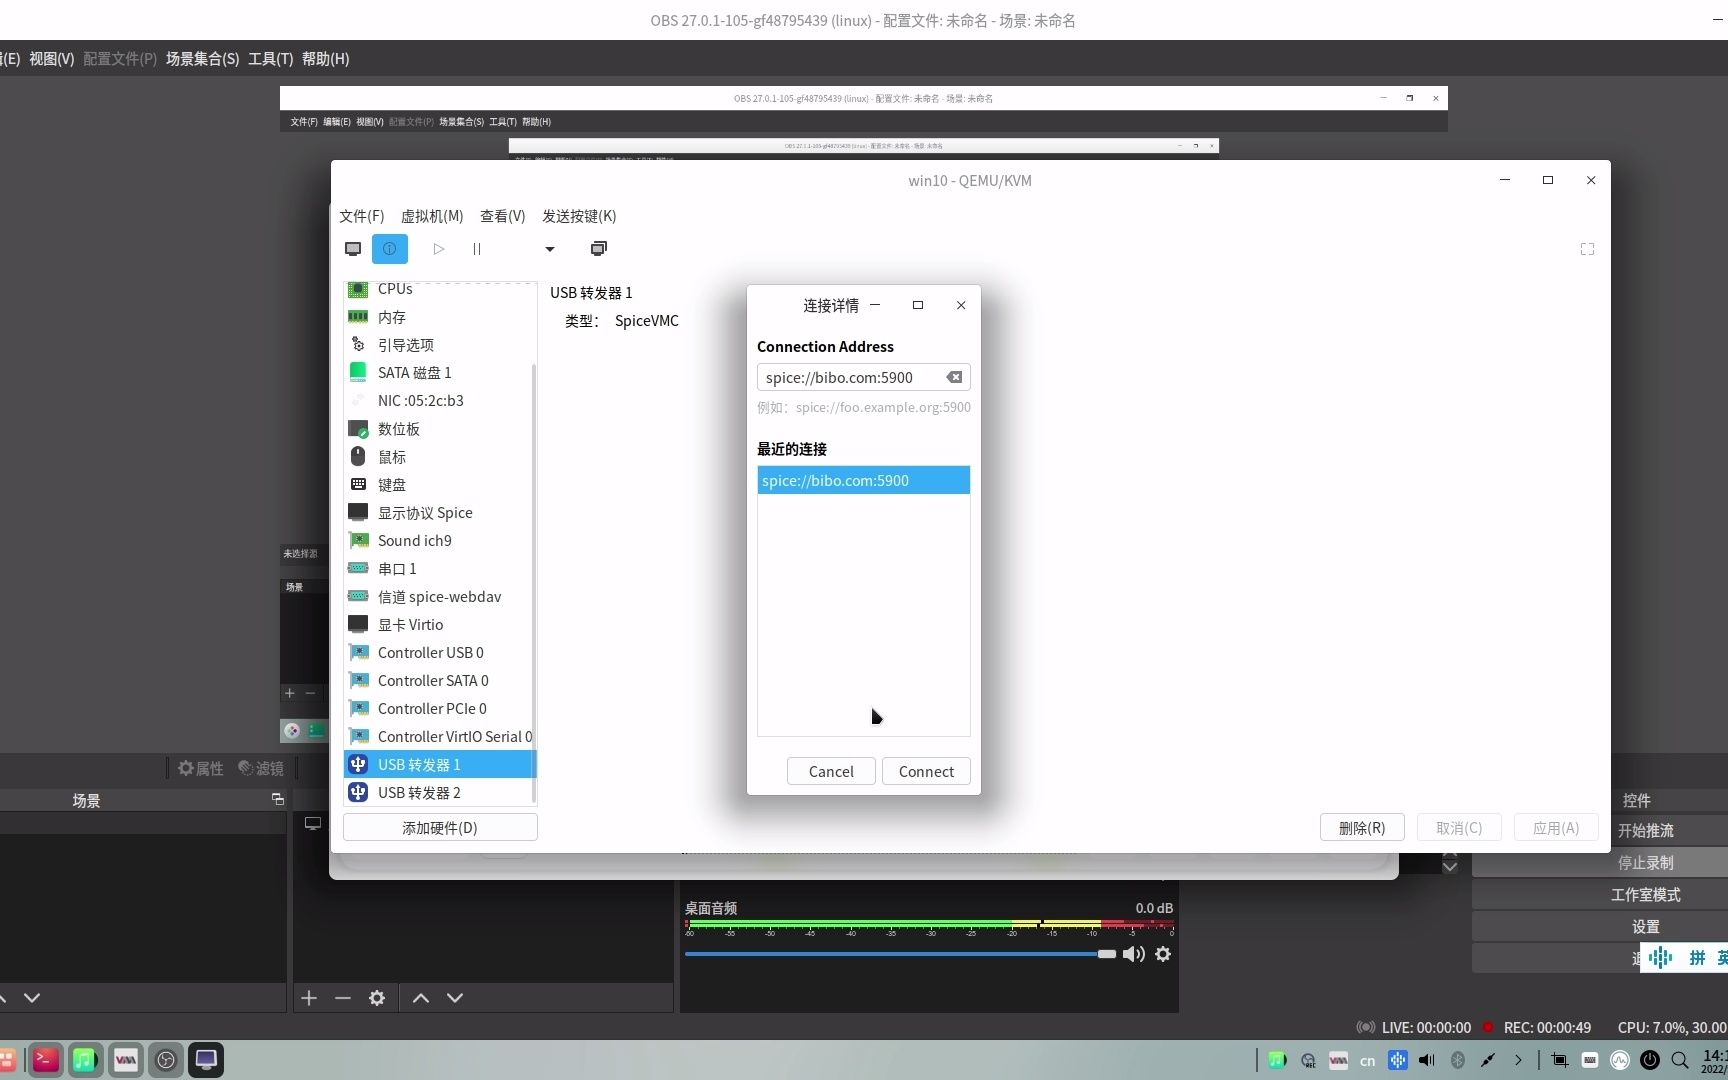Image resolution: width=1728 pixels, height=1080 pixels.
Task: Click the 添加硬件(D) button
Action: (440, 827)
